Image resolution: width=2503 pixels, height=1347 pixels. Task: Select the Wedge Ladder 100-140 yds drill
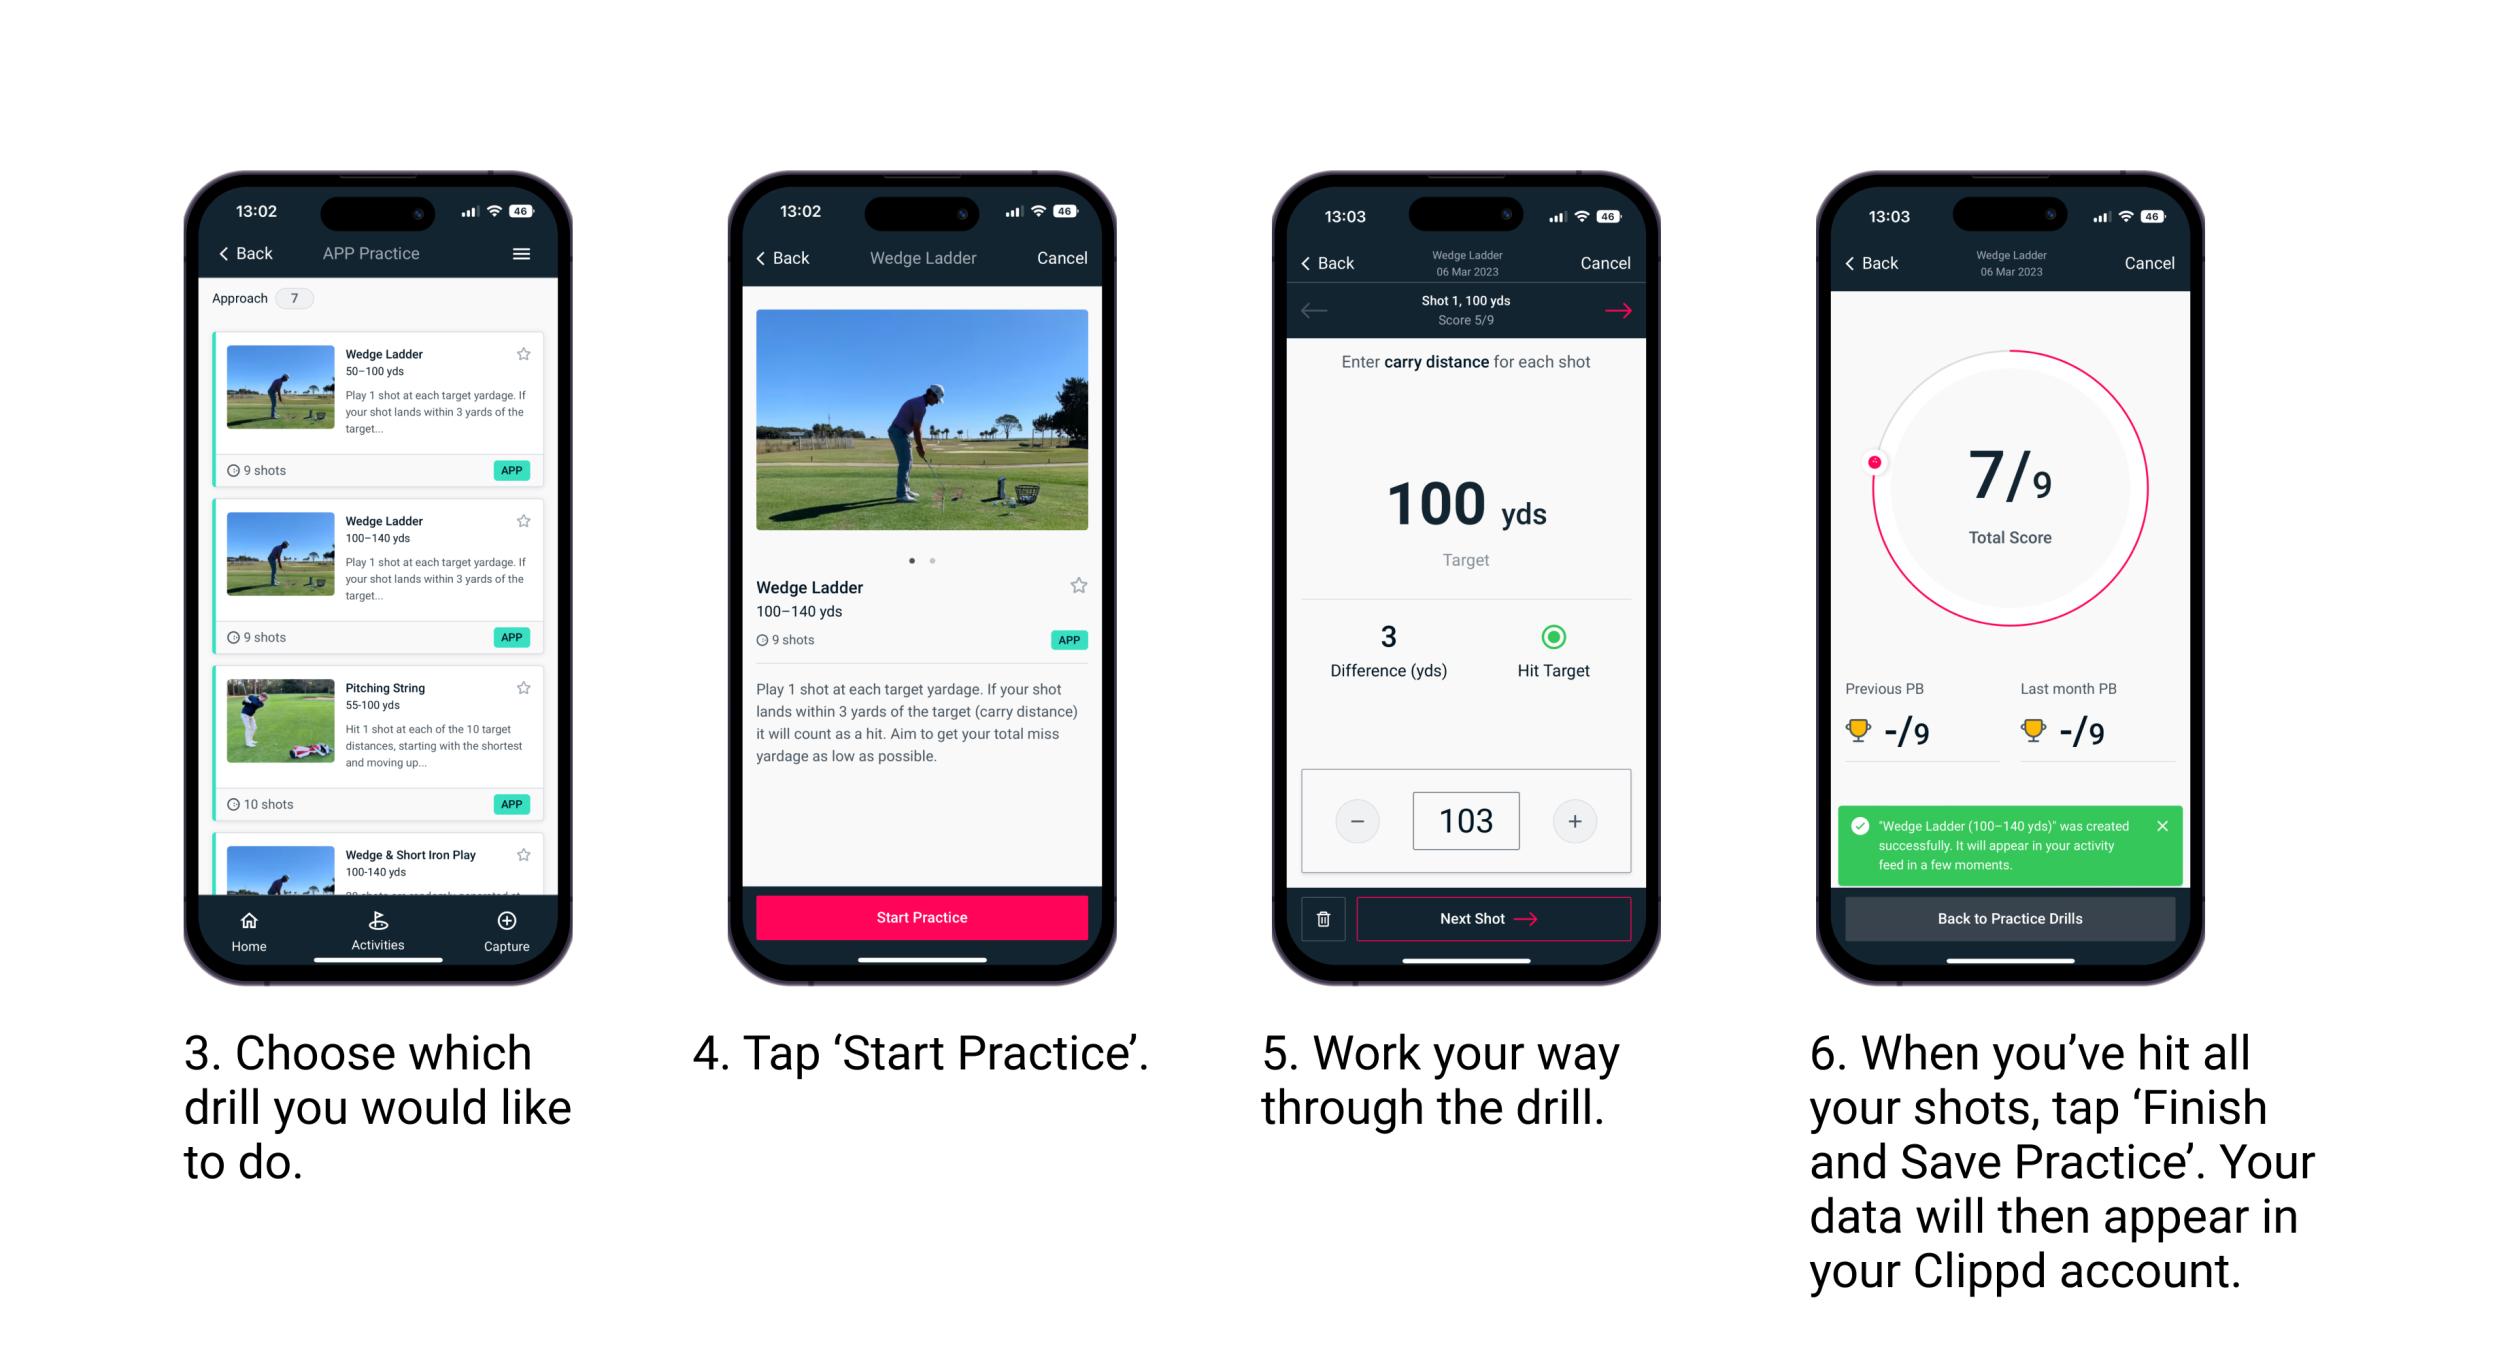pyautogui.click(x=377, y=562)
